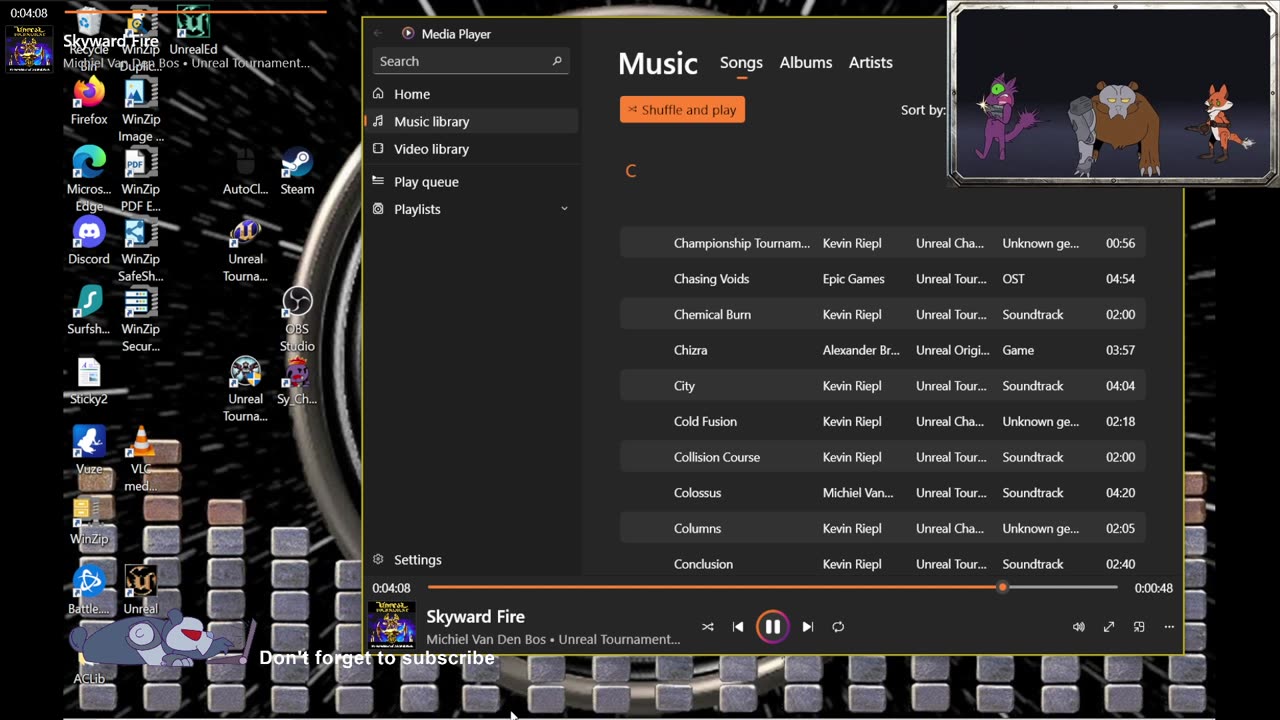Expand the Playlists section chevron
The height and width of the screenshot is (720, 1280).
[564, 209]
